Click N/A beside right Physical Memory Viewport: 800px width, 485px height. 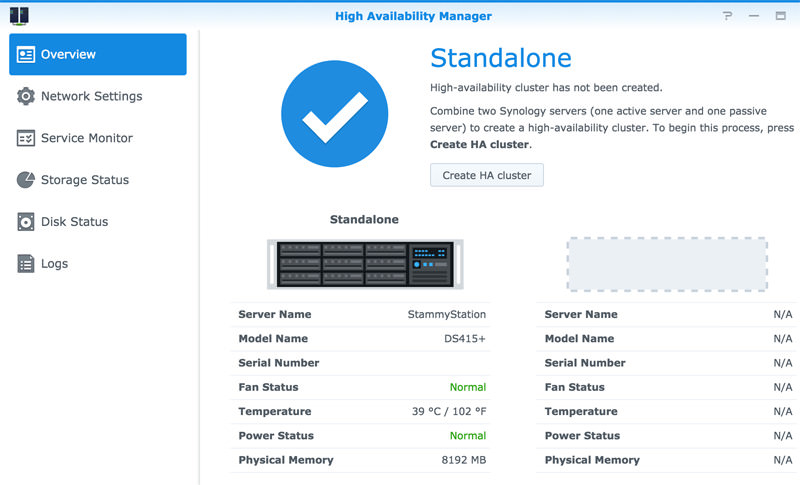tap(783, 460)
